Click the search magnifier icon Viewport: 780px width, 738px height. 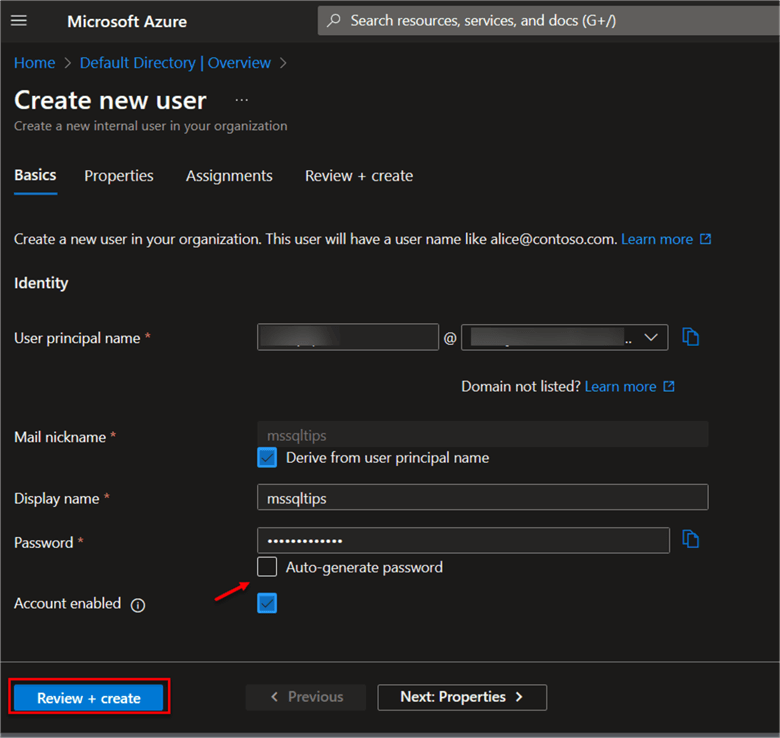[334, 21]
